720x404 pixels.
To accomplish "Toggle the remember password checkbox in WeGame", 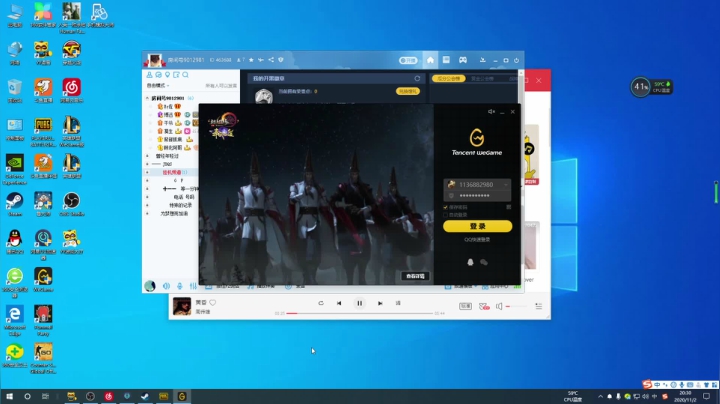I will click(445, 208).
